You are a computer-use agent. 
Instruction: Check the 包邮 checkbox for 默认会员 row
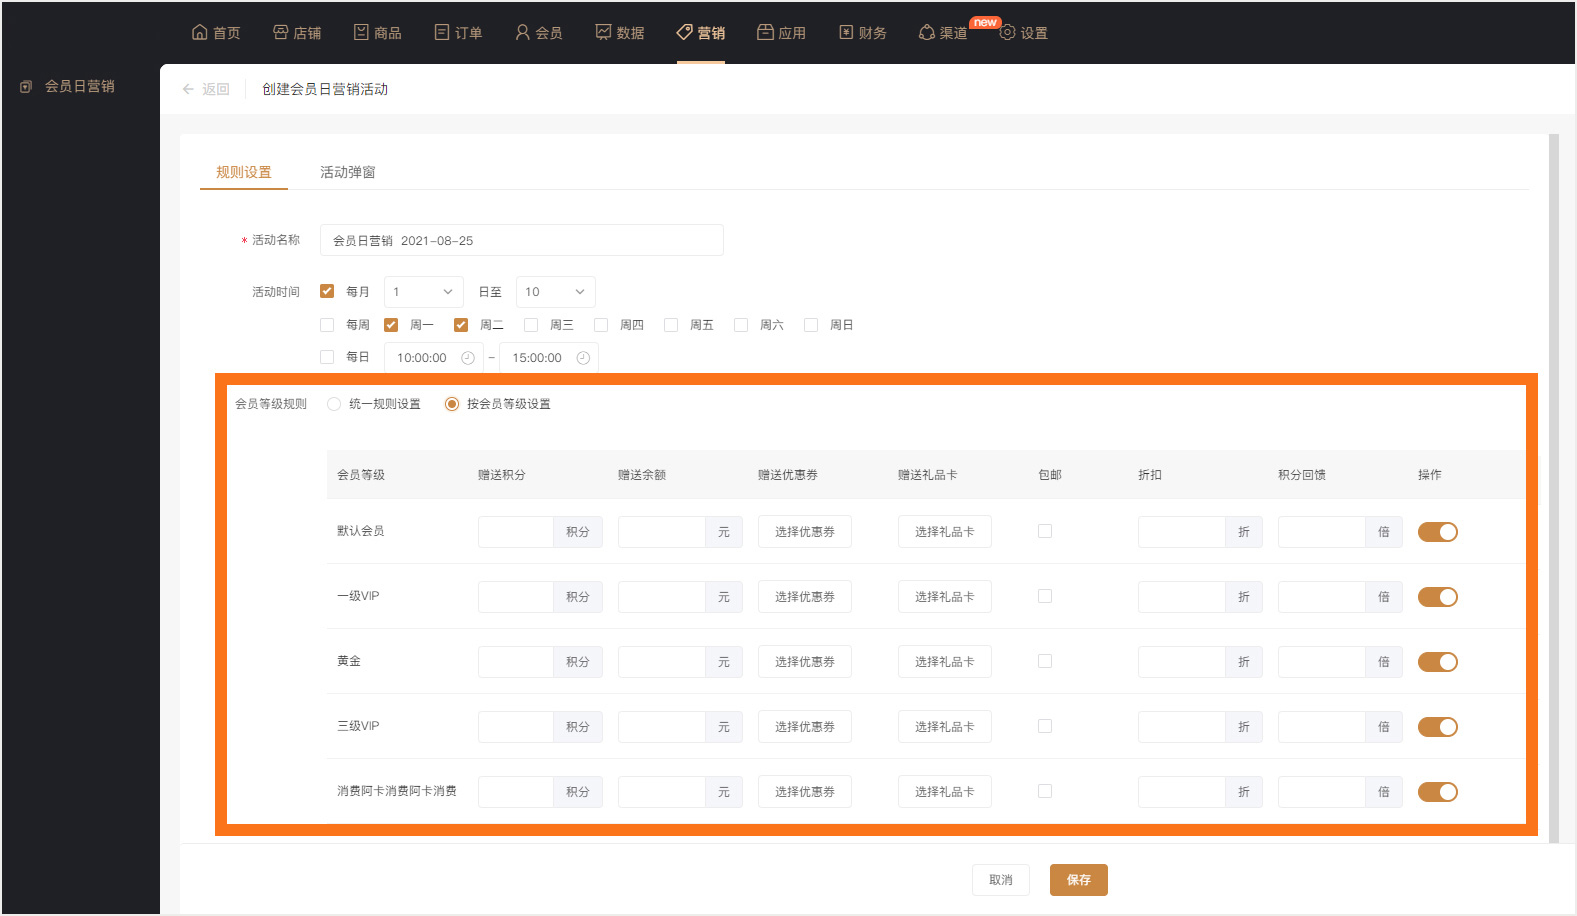[x=1045, y=531]
